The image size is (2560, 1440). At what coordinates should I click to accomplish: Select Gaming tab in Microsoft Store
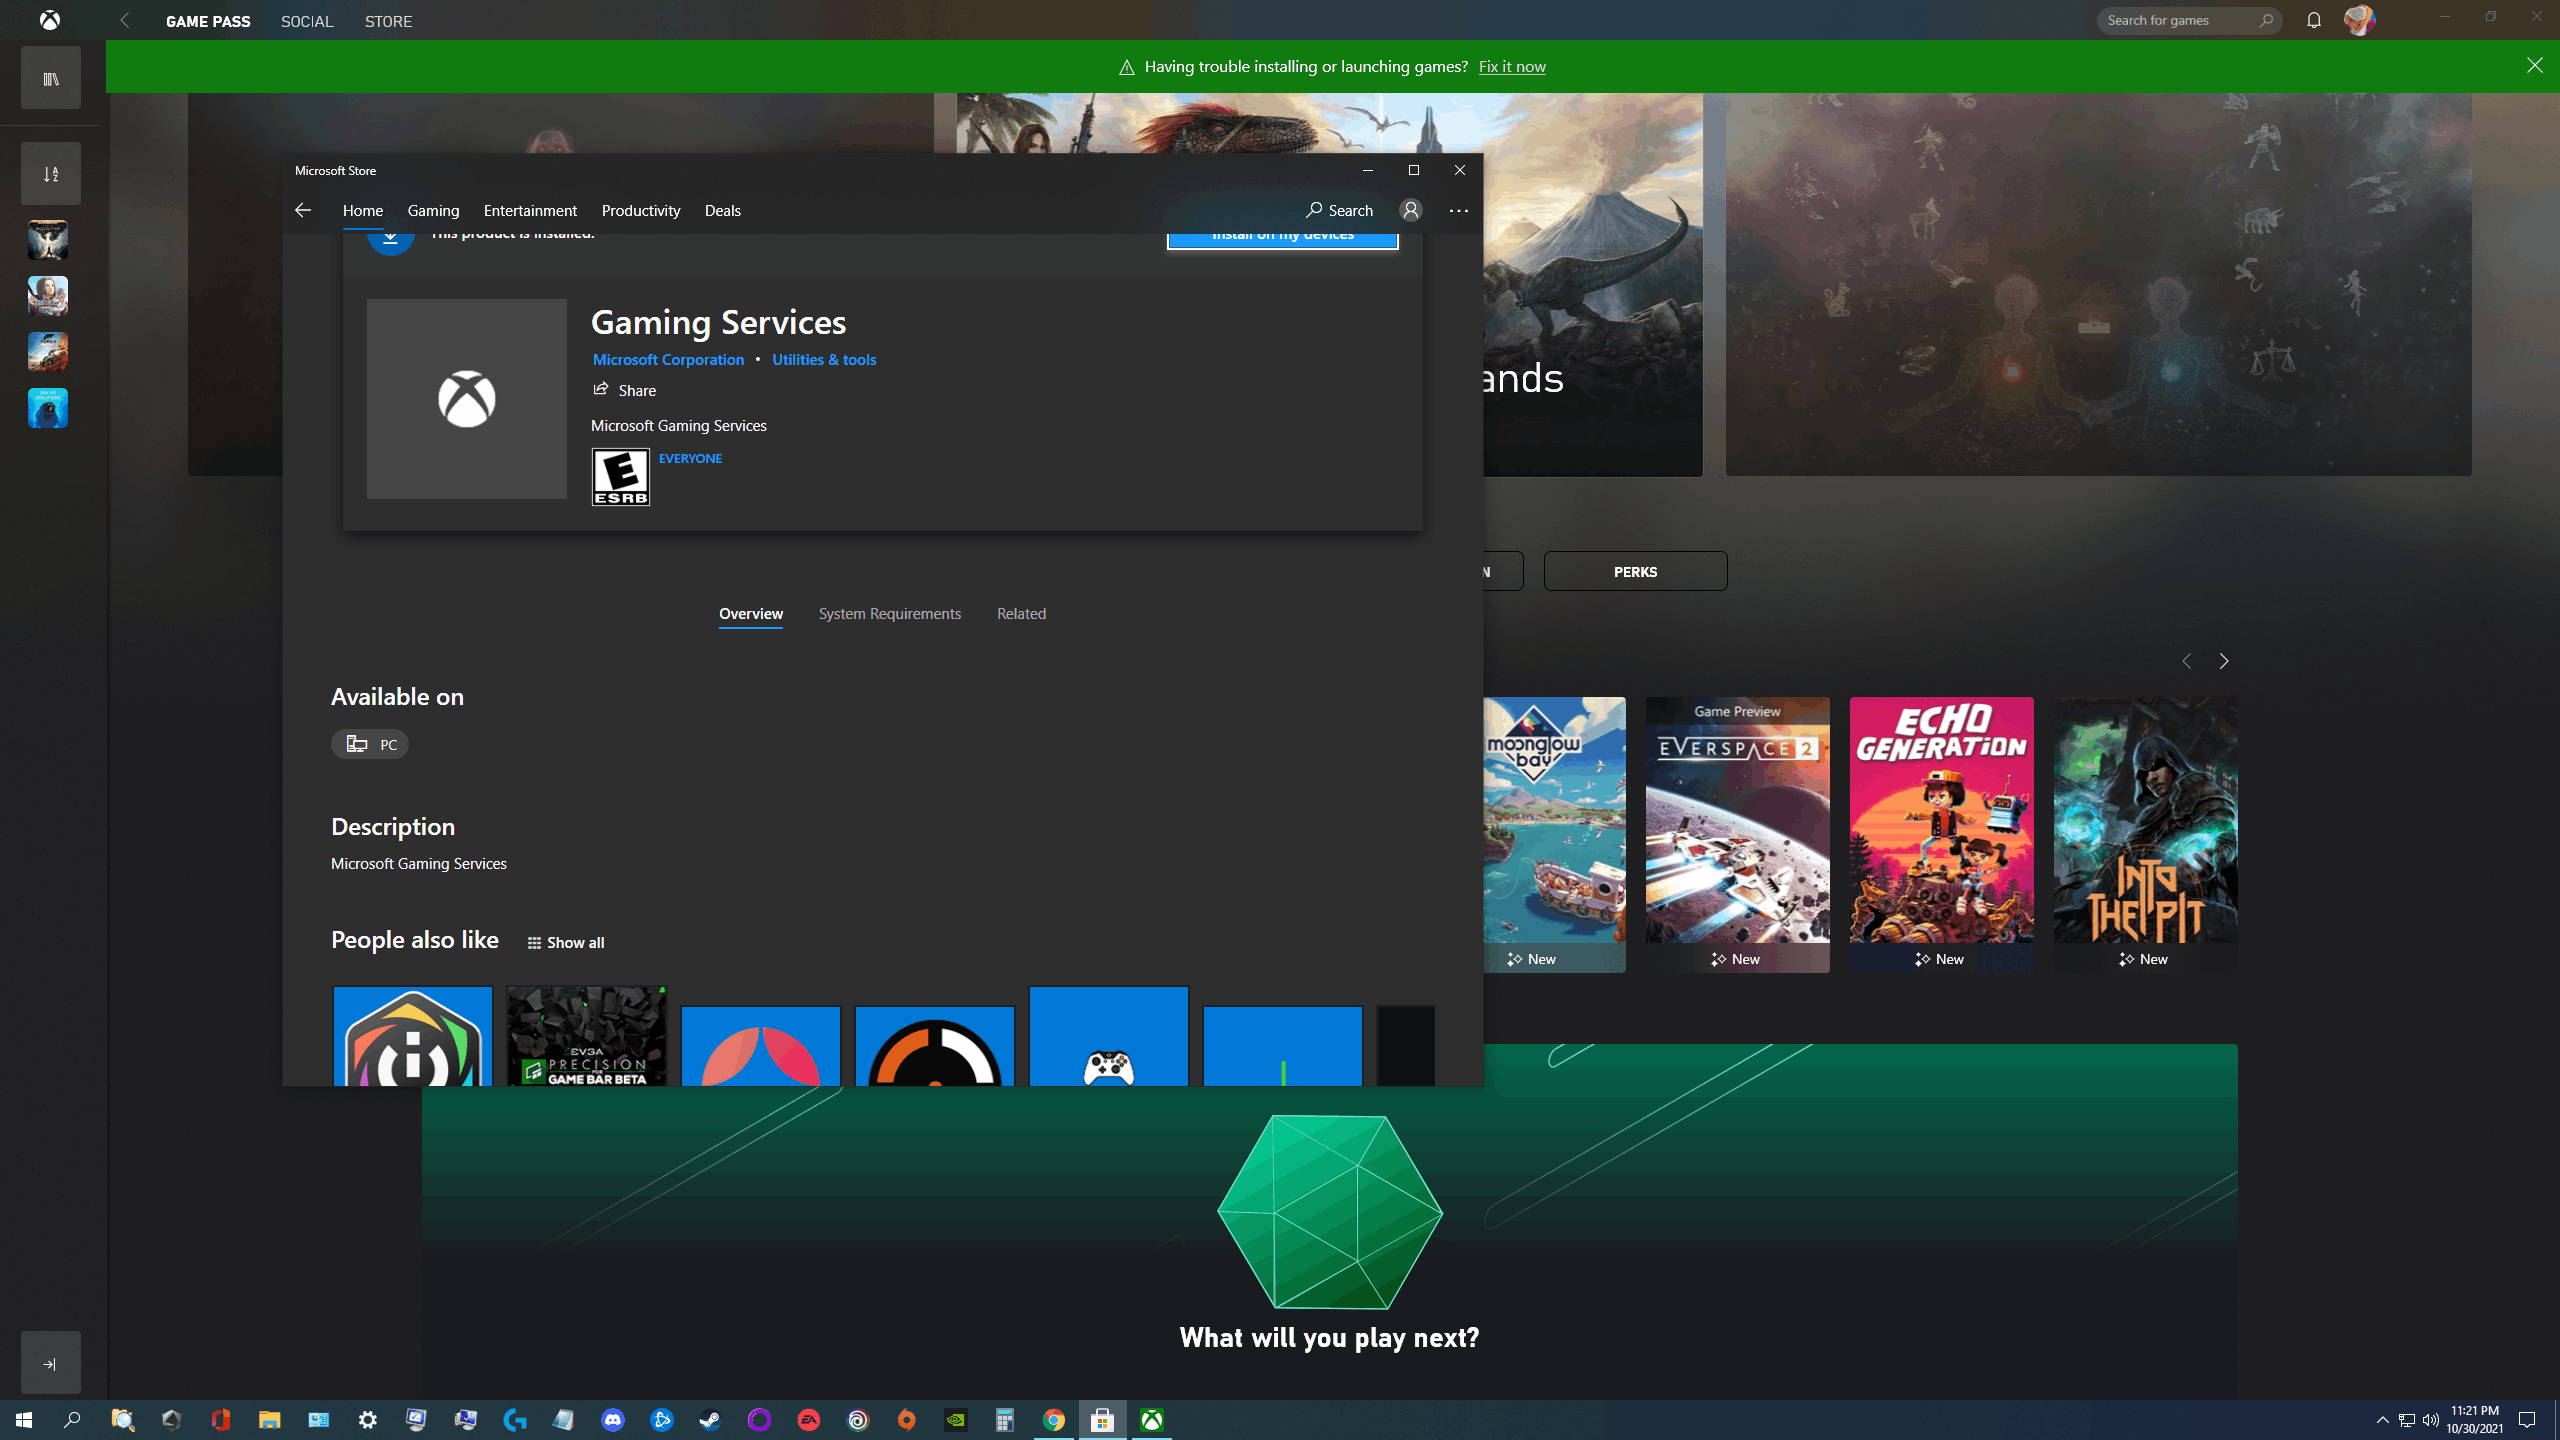point(433,210)
